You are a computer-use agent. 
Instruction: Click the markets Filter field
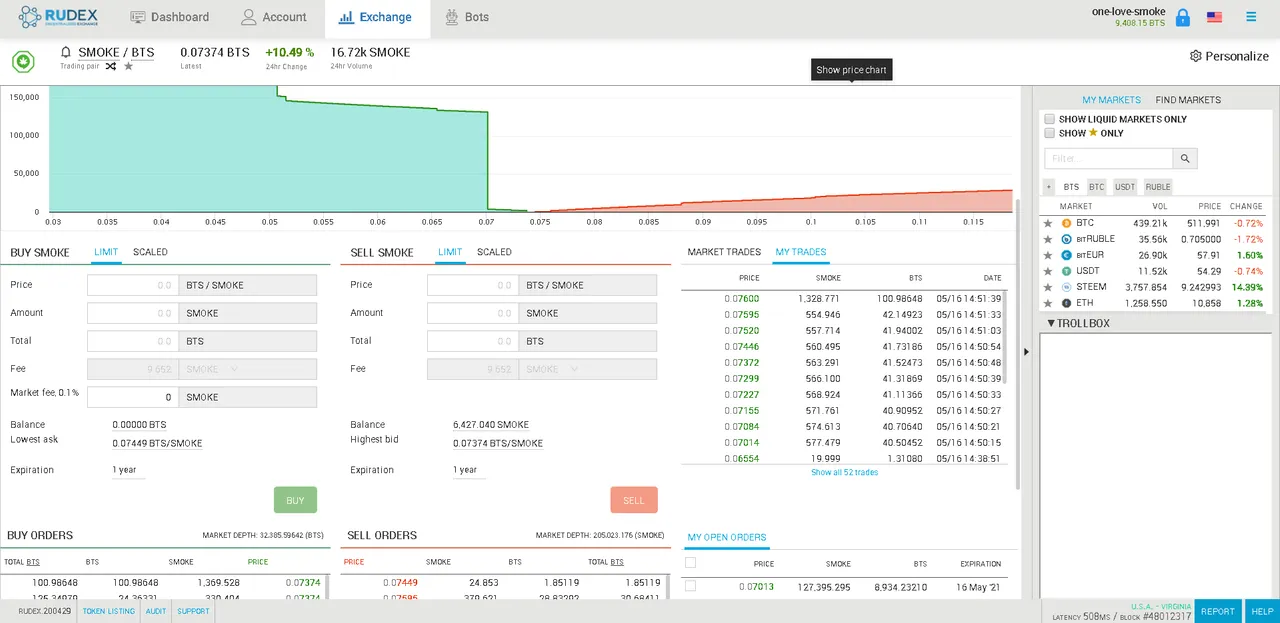[1109, 158]
